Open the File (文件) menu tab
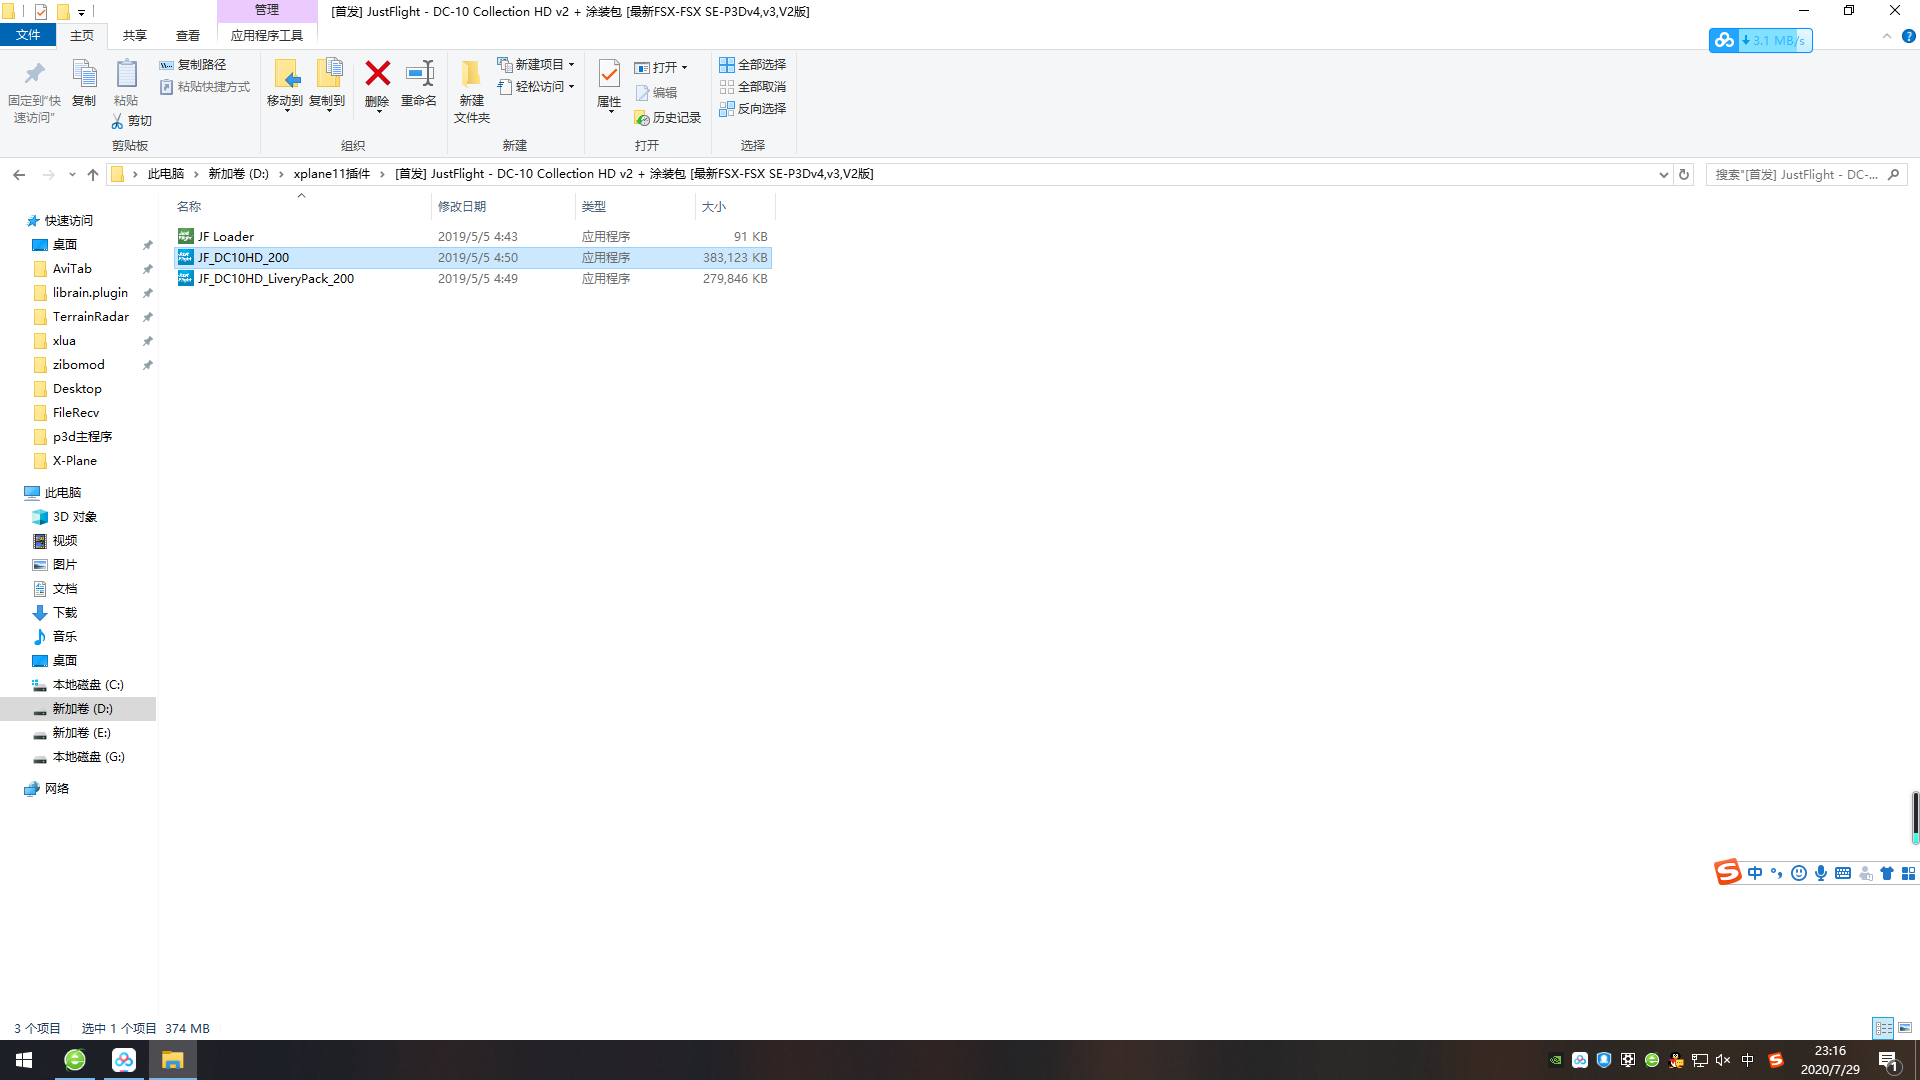Image resolution: width=1920 pixels, height=1080 pixels. click(28, 35)
